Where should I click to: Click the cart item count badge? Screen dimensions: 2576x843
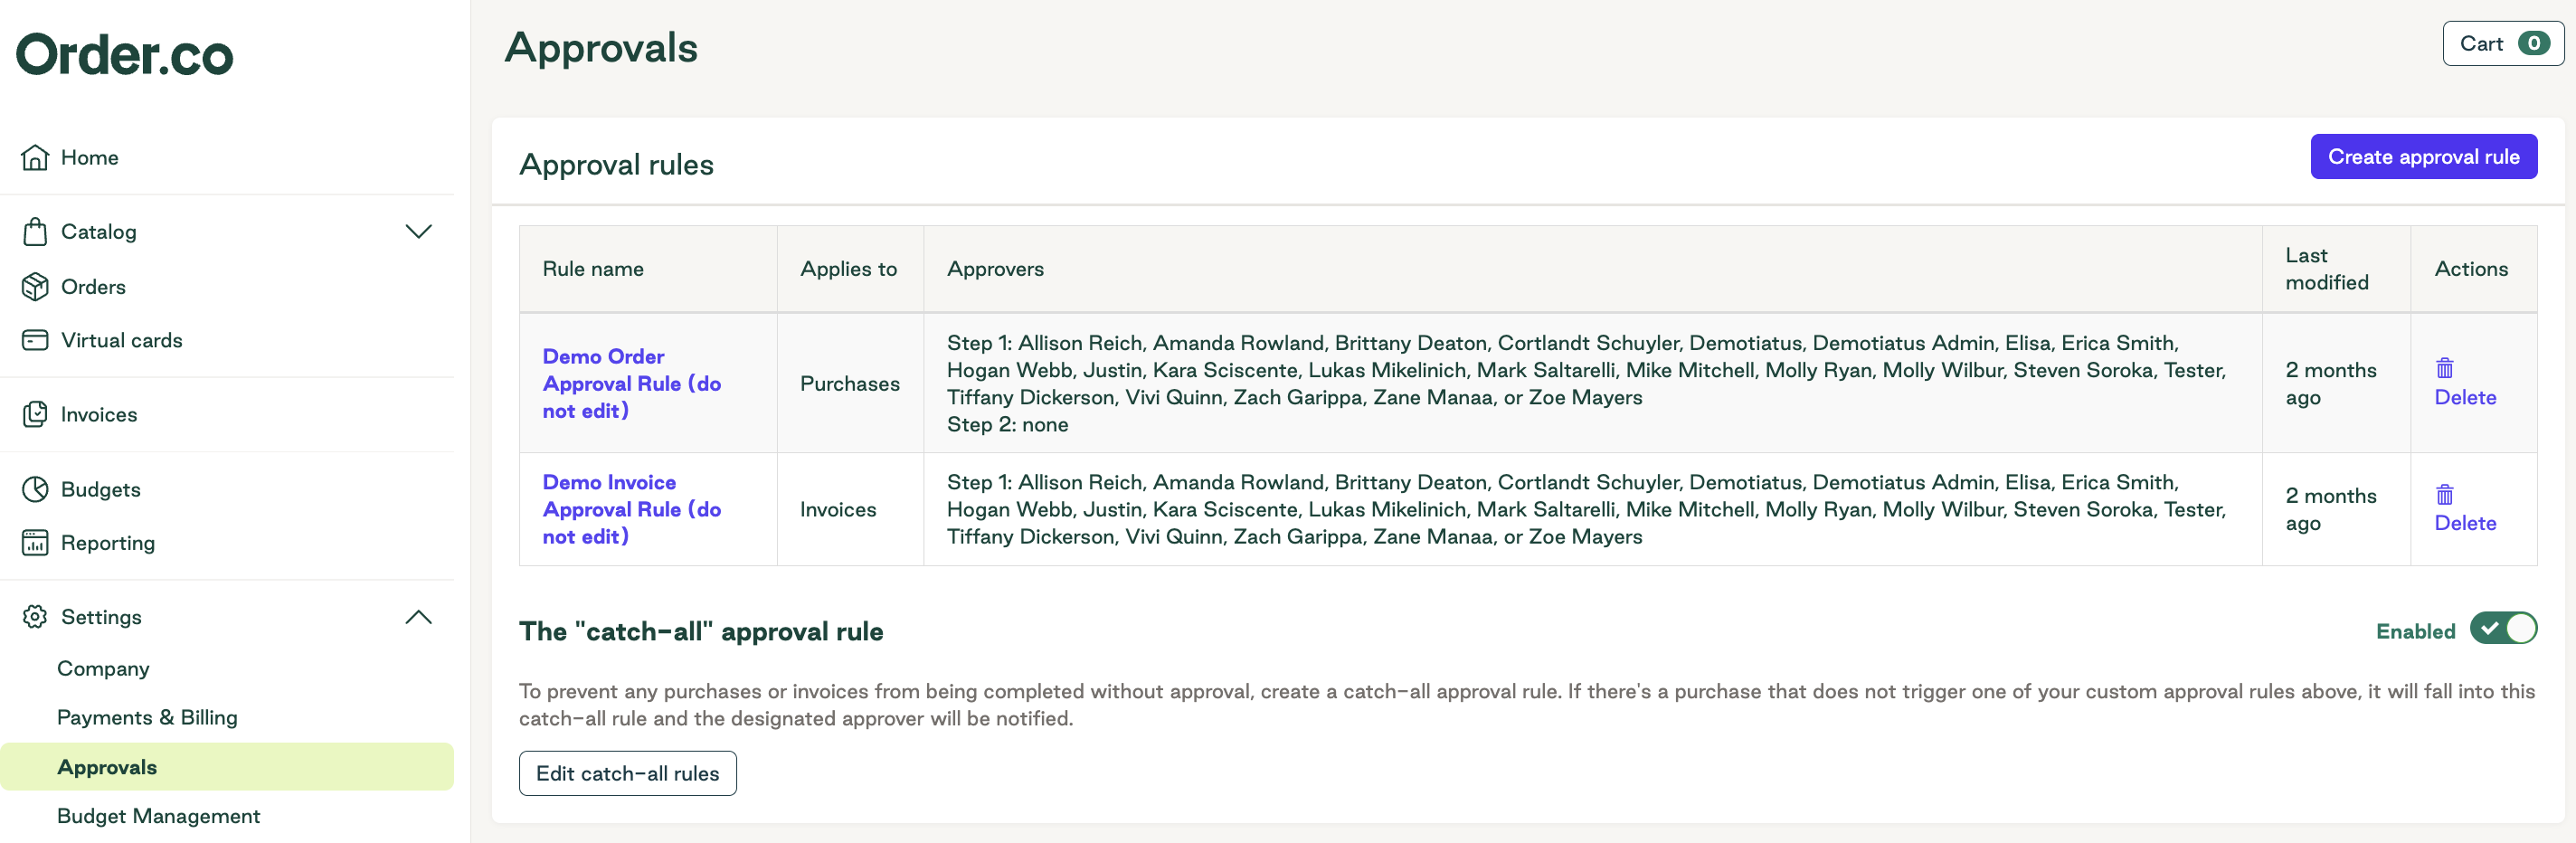[x=2533, y=43]
